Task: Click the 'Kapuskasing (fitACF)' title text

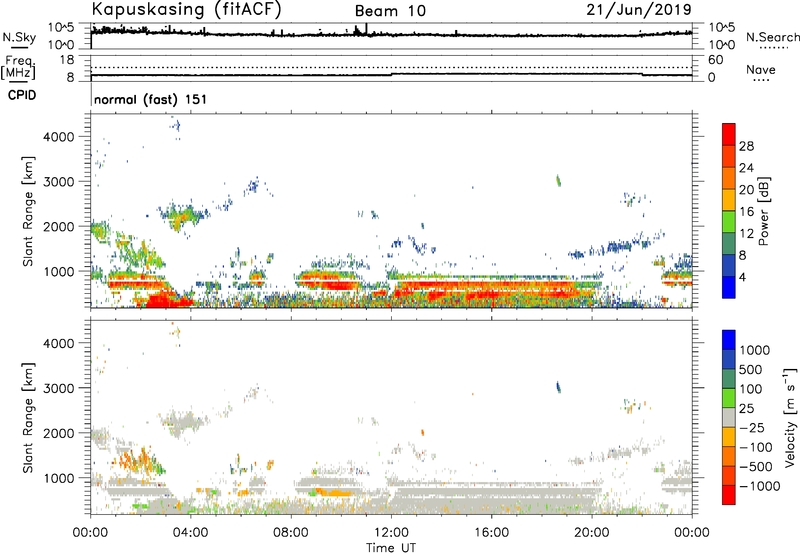Action: pyautogui.click(x=186, y=9)
